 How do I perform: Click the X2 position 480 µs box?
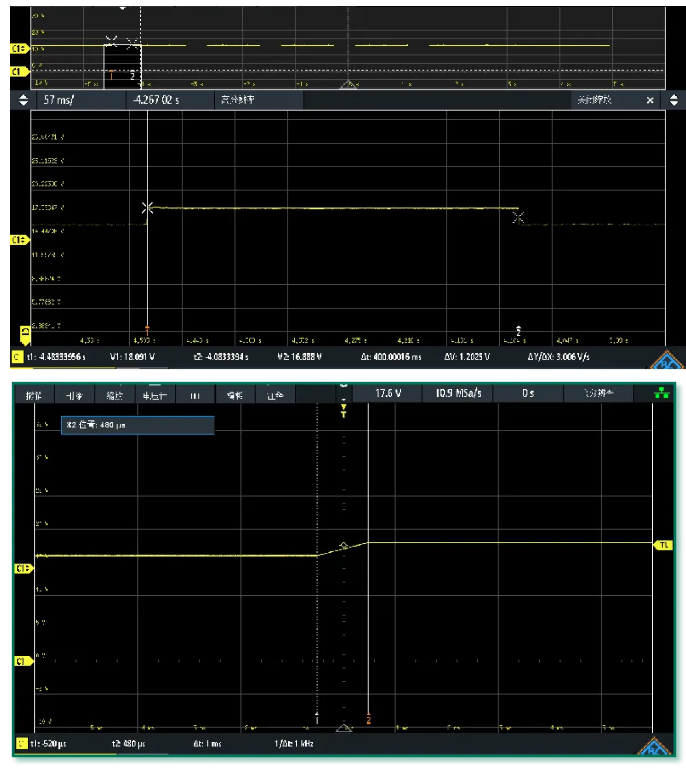[x=139, y=425]
